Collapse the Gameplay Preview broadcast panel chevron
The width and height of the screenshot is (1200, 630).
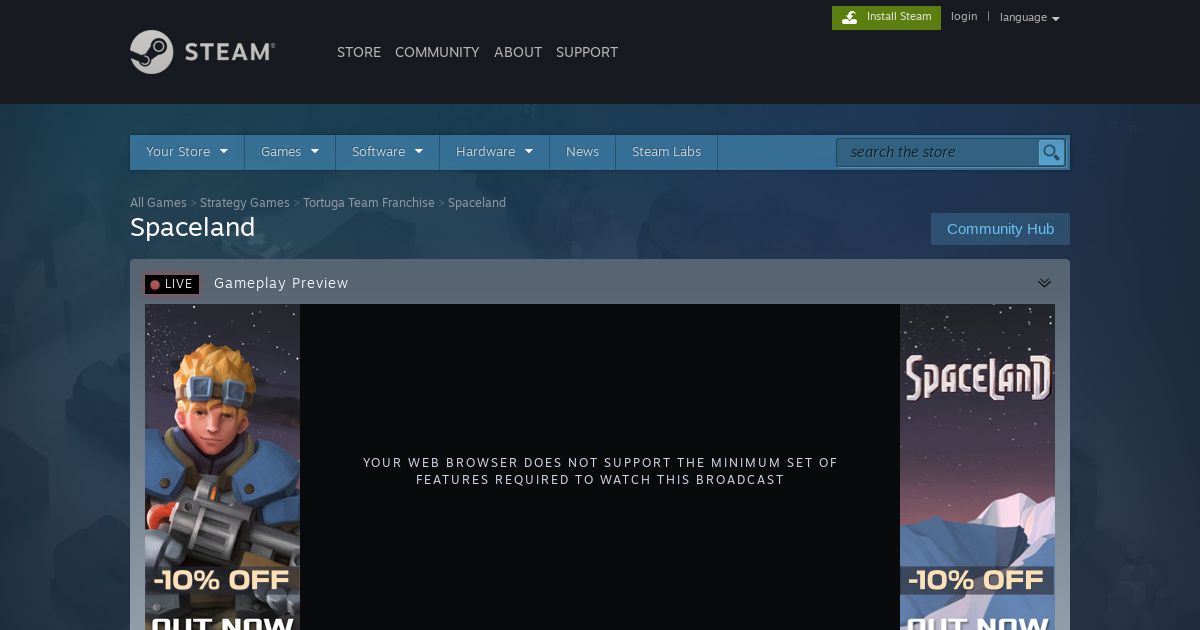1044,283
